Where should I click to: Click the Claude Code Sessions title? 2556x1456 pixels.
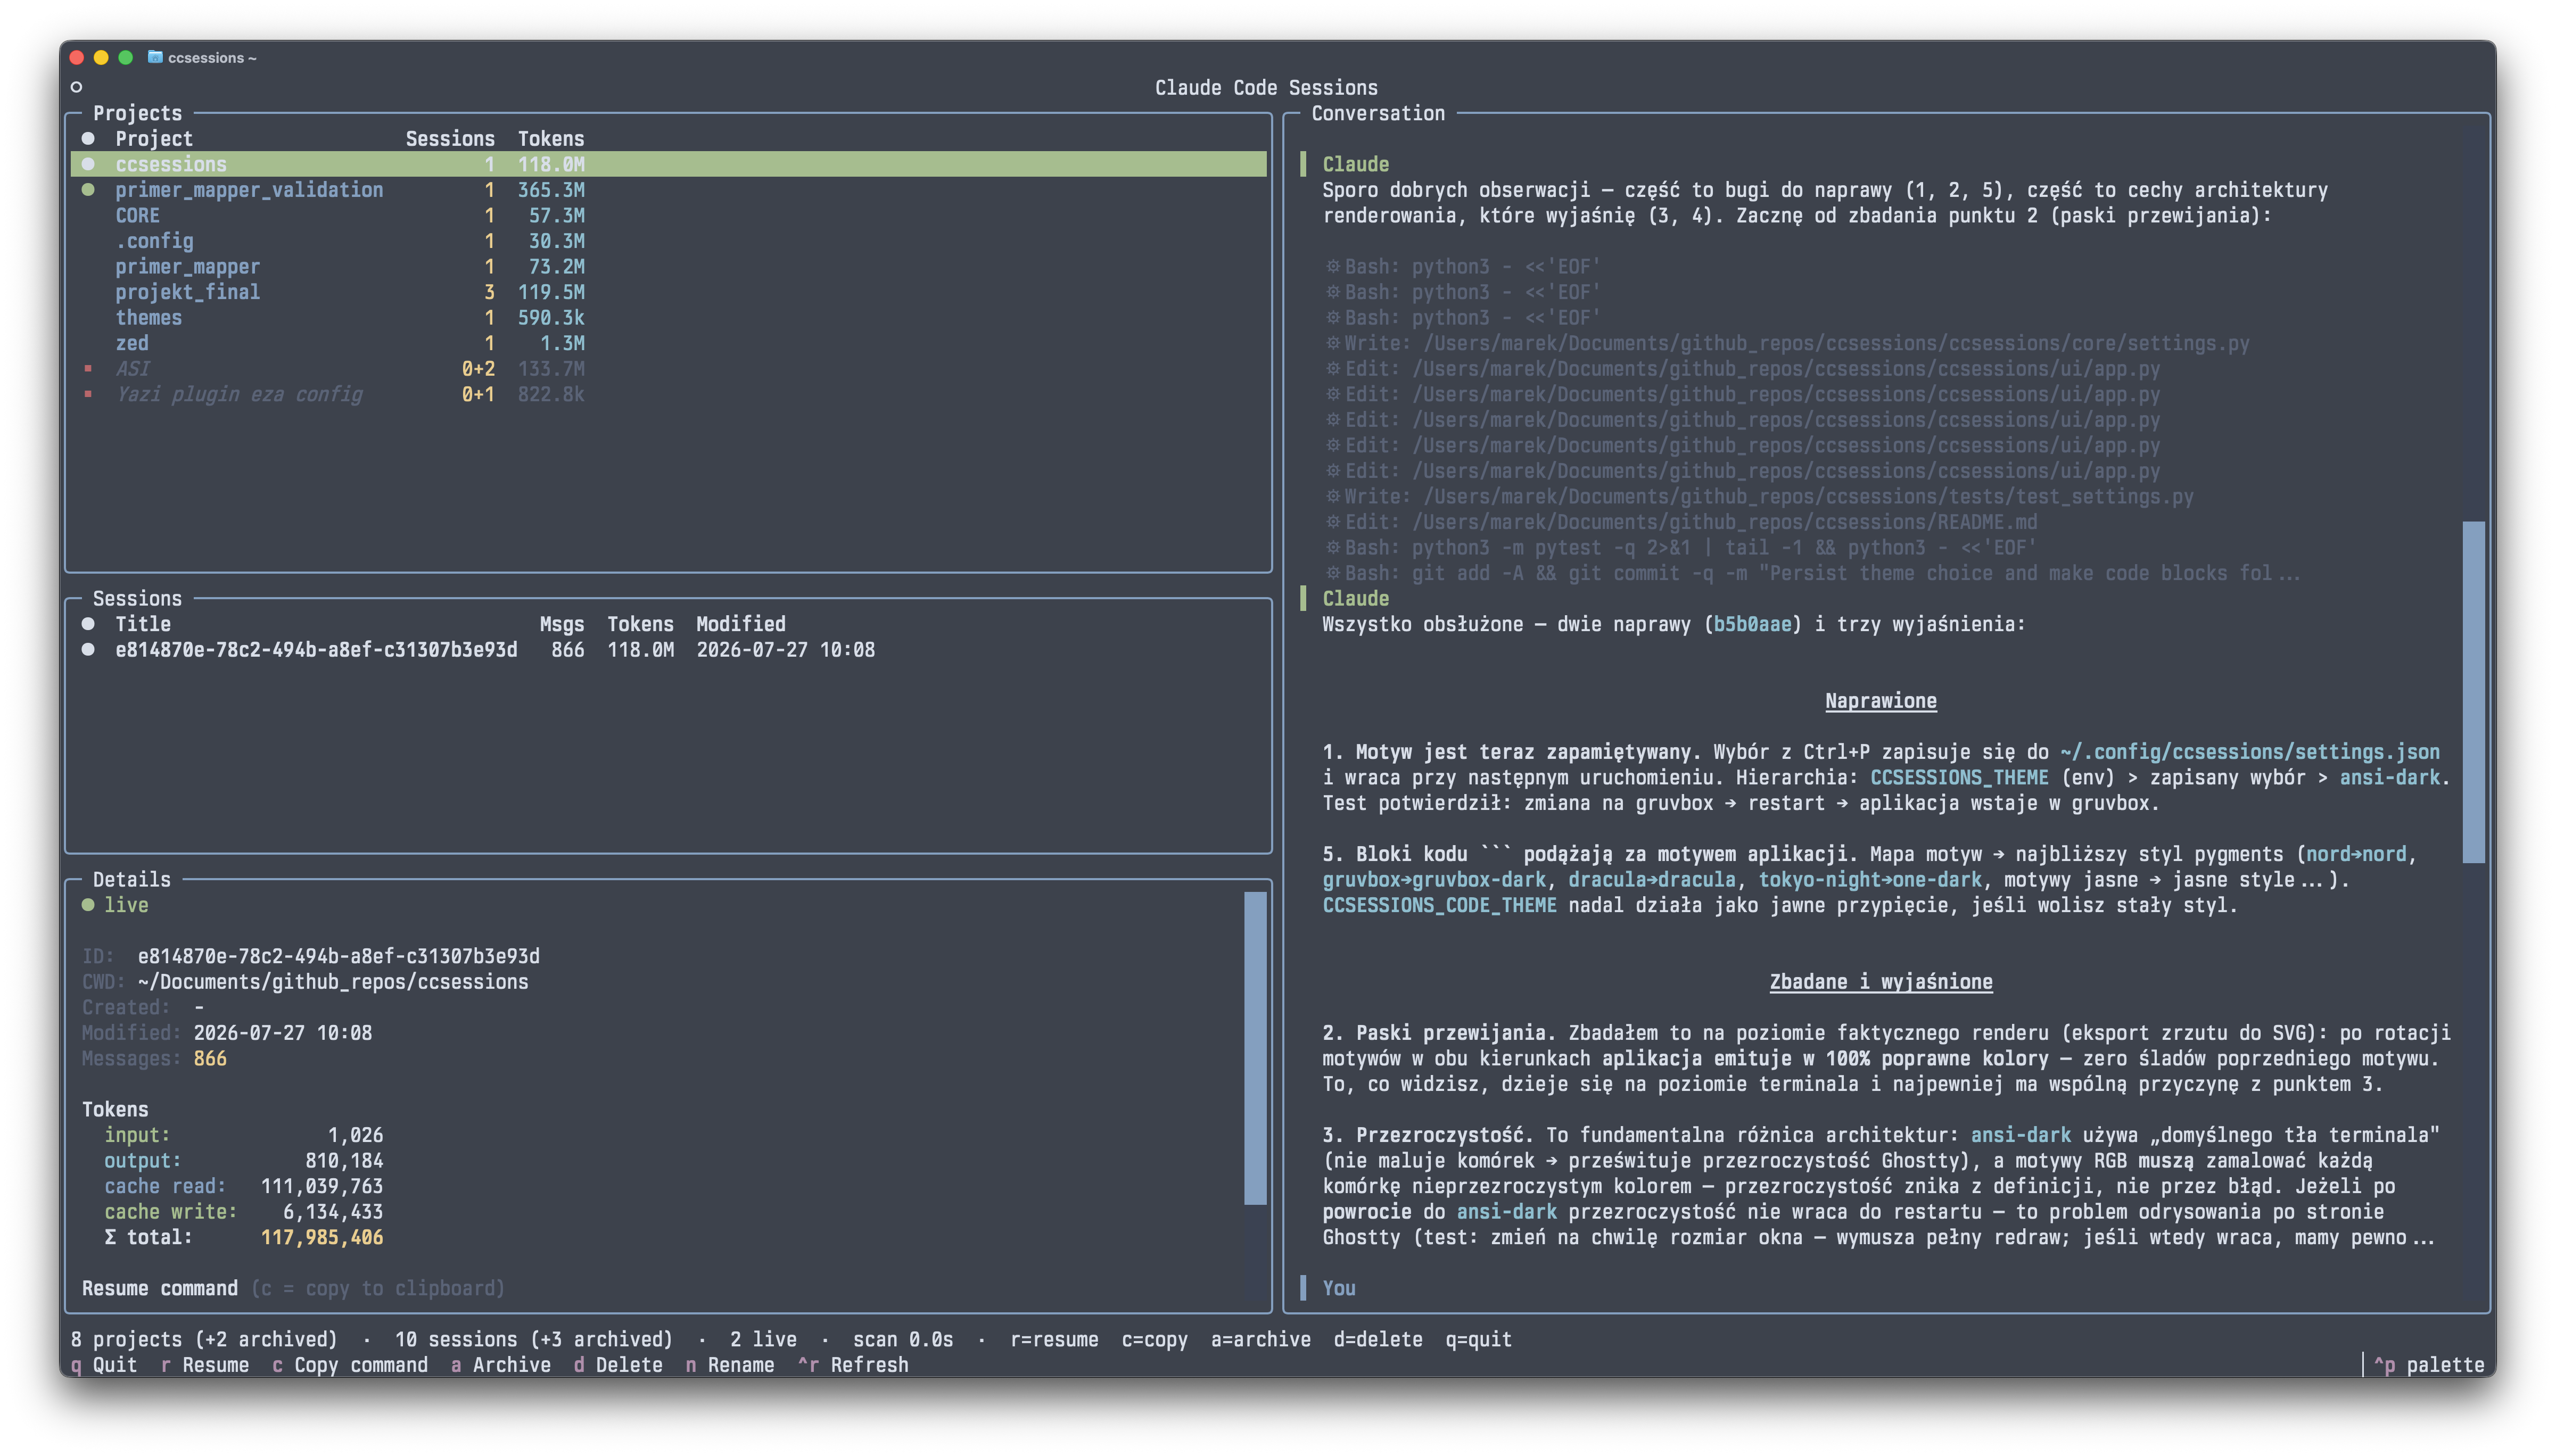pos(1266,88)
